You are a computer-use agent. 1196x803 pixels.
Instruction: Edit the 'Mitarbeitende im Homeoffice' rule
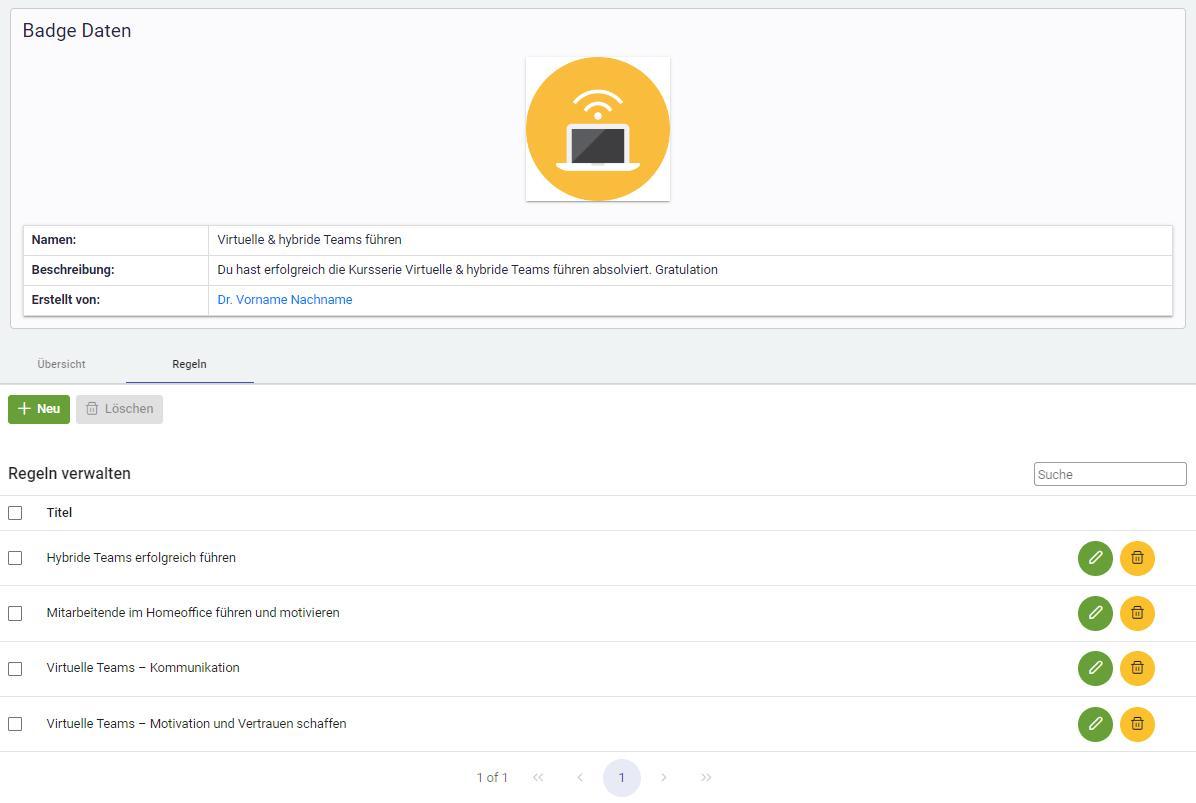pos(1095,613)
